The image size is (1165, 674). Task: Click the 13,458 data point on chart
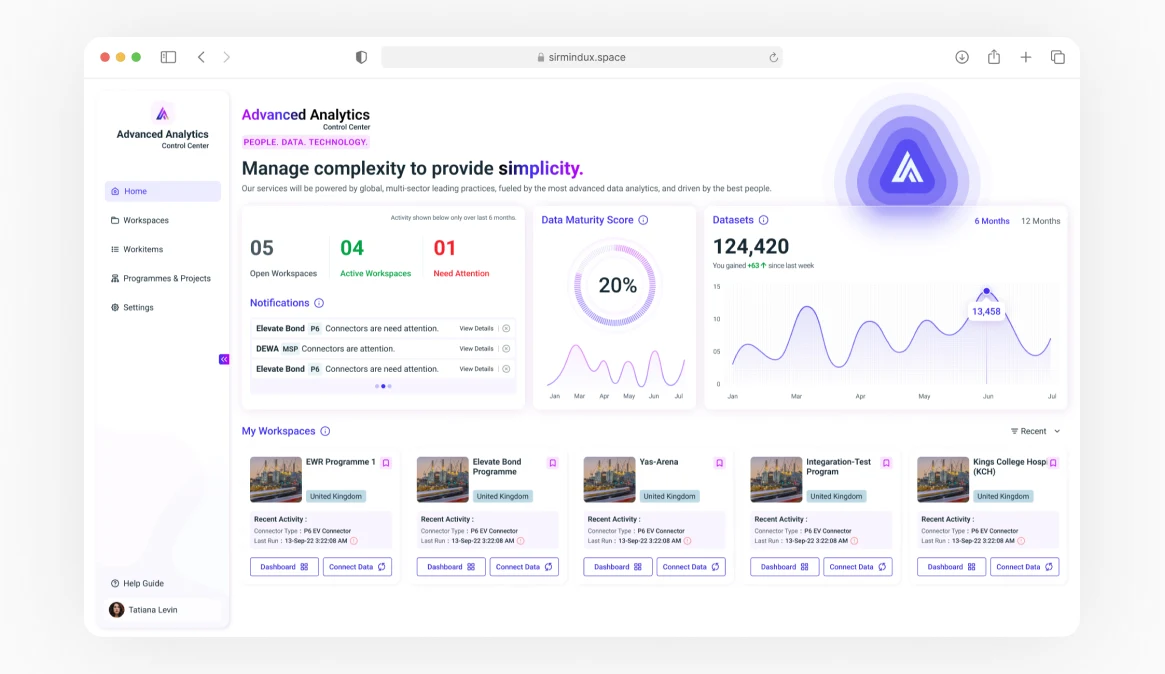click(986, 292)
